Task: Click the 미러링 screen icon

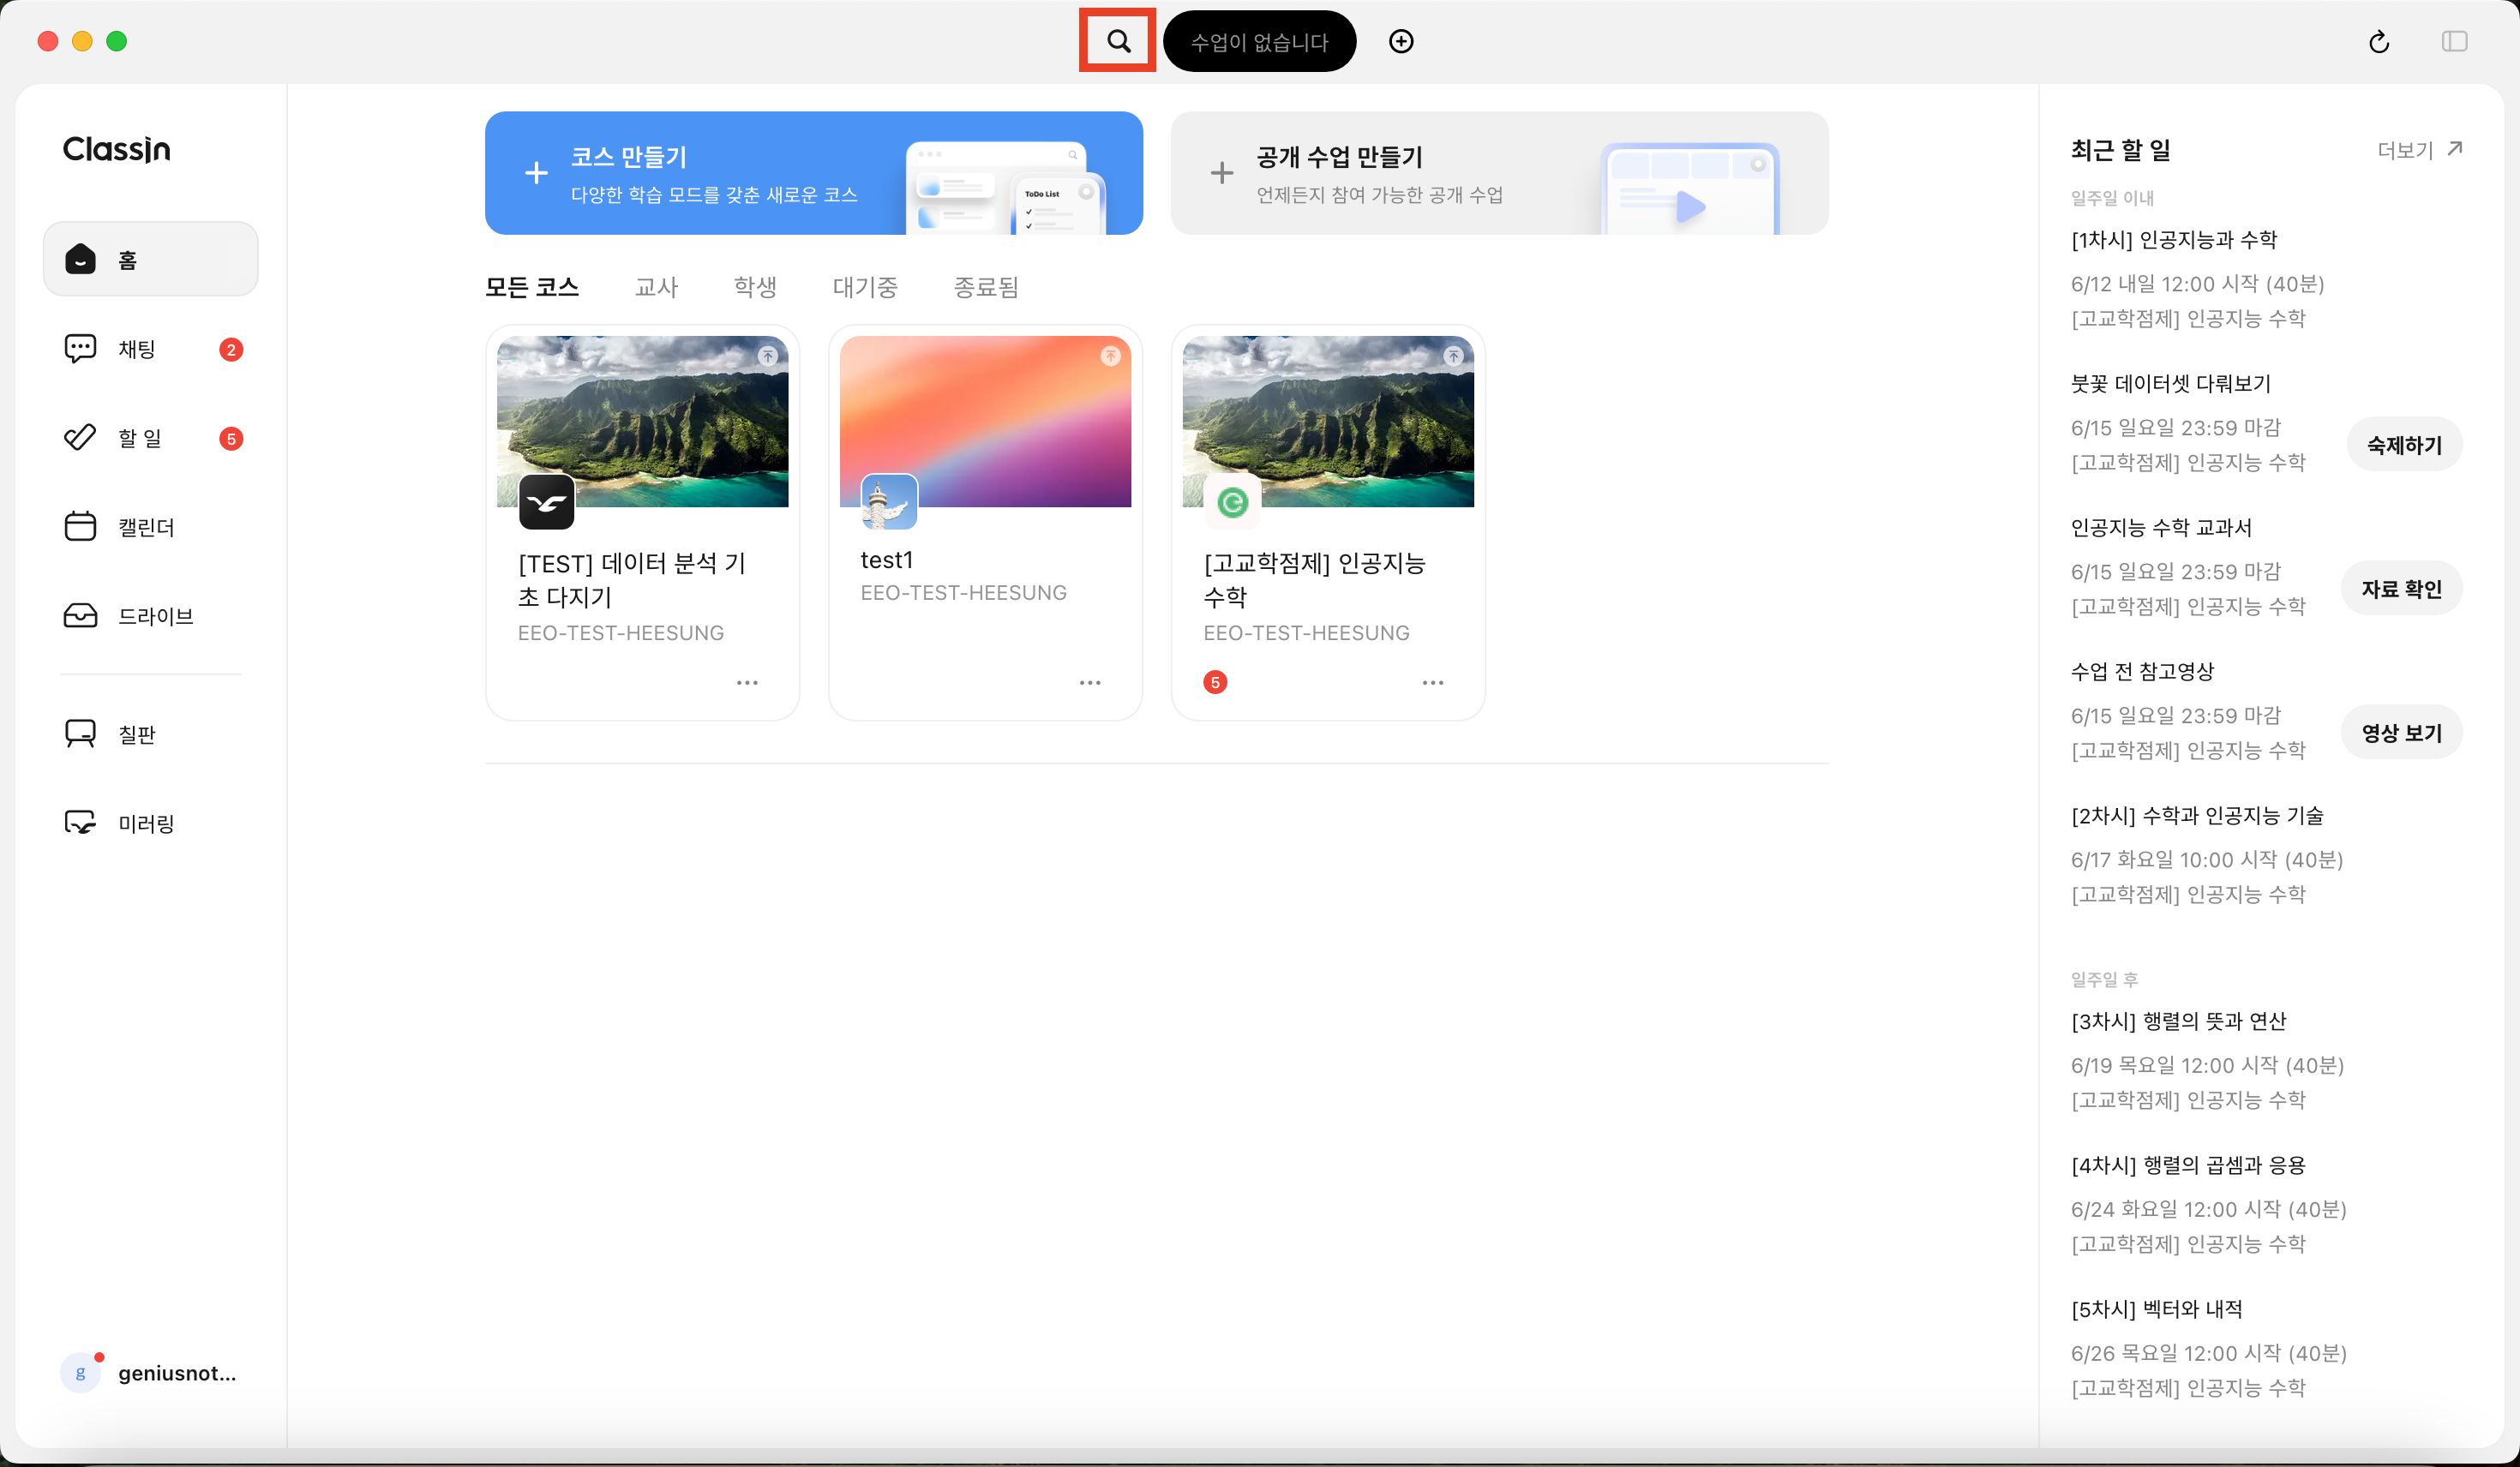Action: 80,822
